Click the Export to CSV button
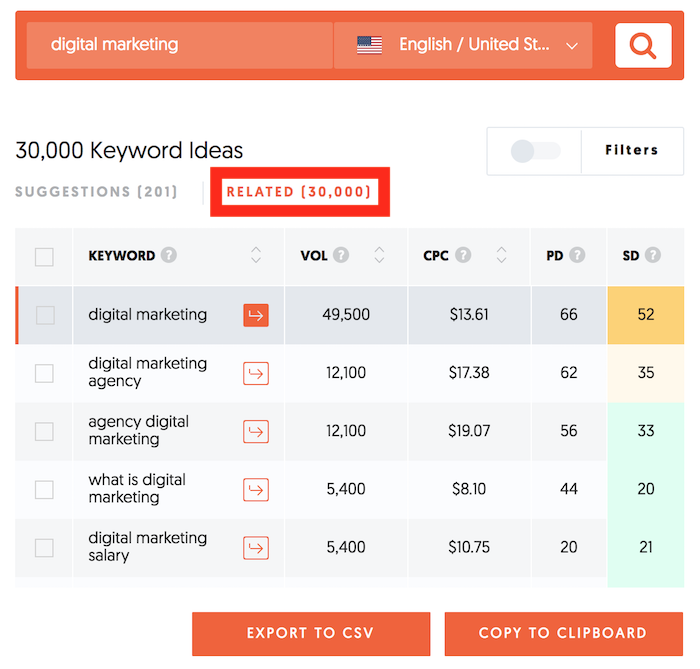Image resolution: width=700 pixels, height=669 pixels. pos(311,633)
